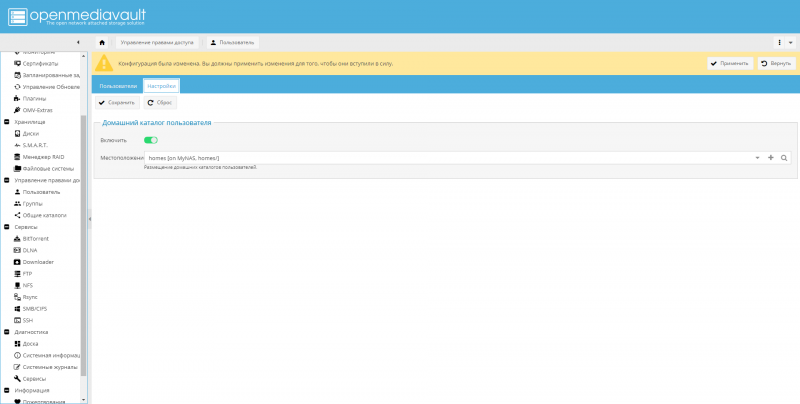The width and height of the screenshot is (800, 404).
Task: Collapse the Диагностика tree section
Action: point(7,332)
